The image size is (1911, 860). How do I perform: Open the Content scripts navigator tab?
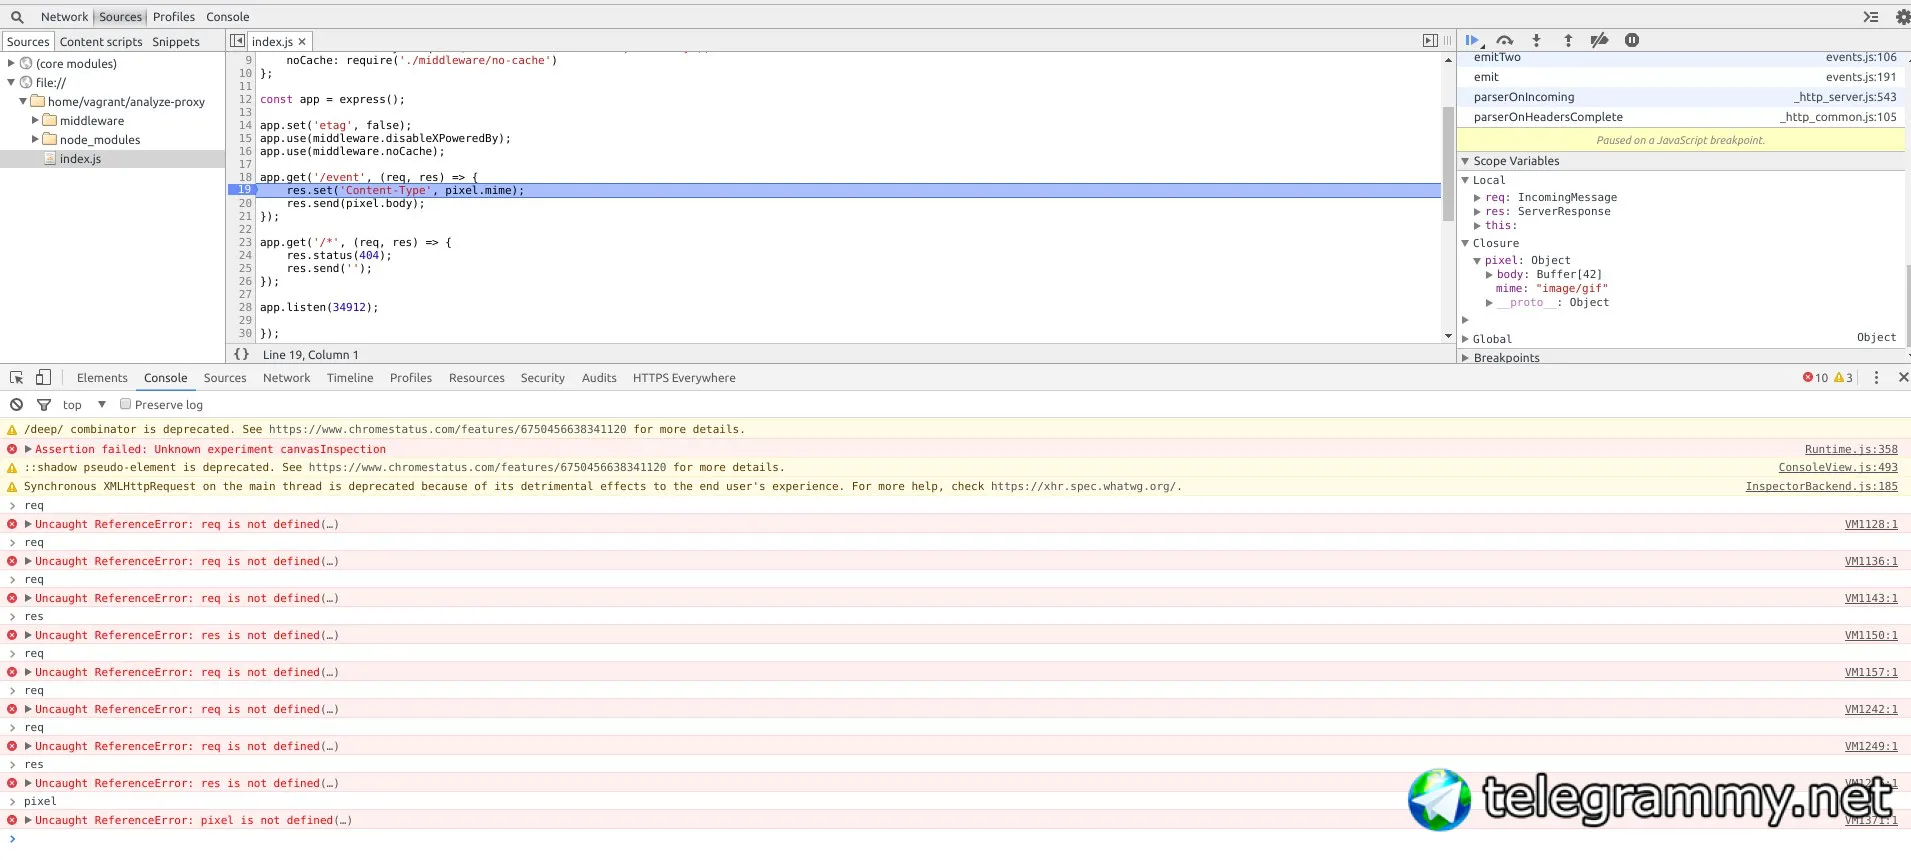click(x=101, y=42)
